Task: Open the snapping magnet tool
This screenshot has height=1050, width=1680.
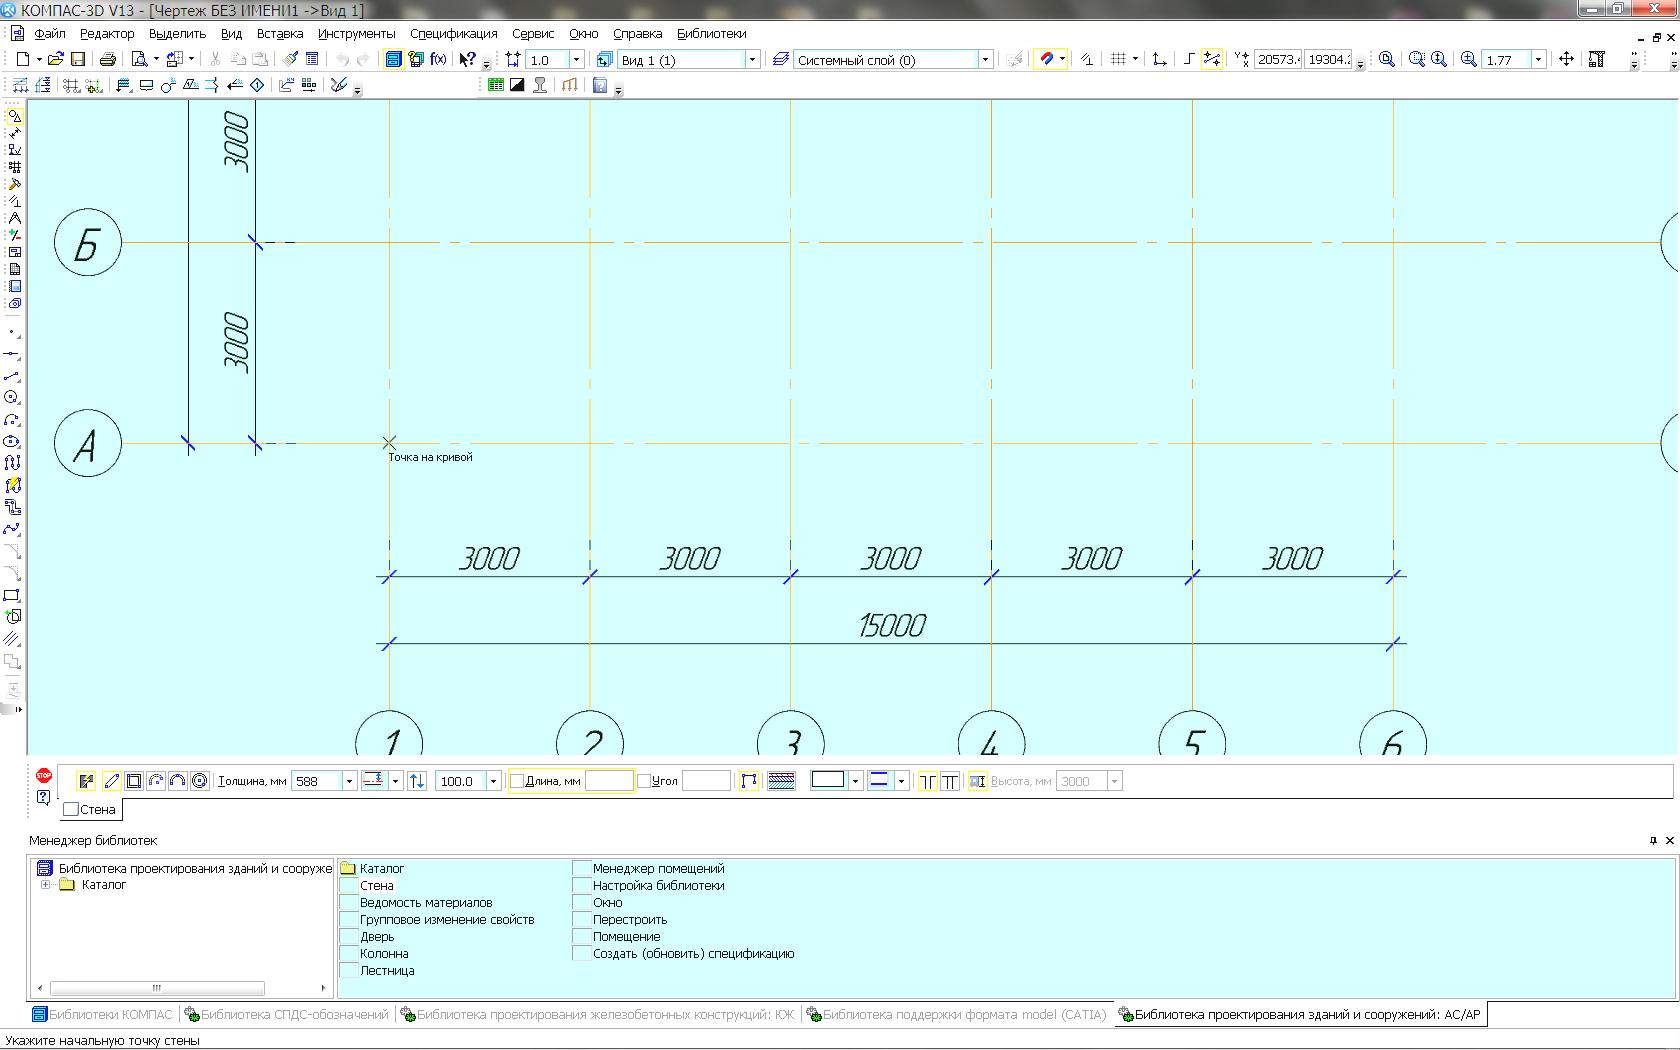Action: 1046,60
